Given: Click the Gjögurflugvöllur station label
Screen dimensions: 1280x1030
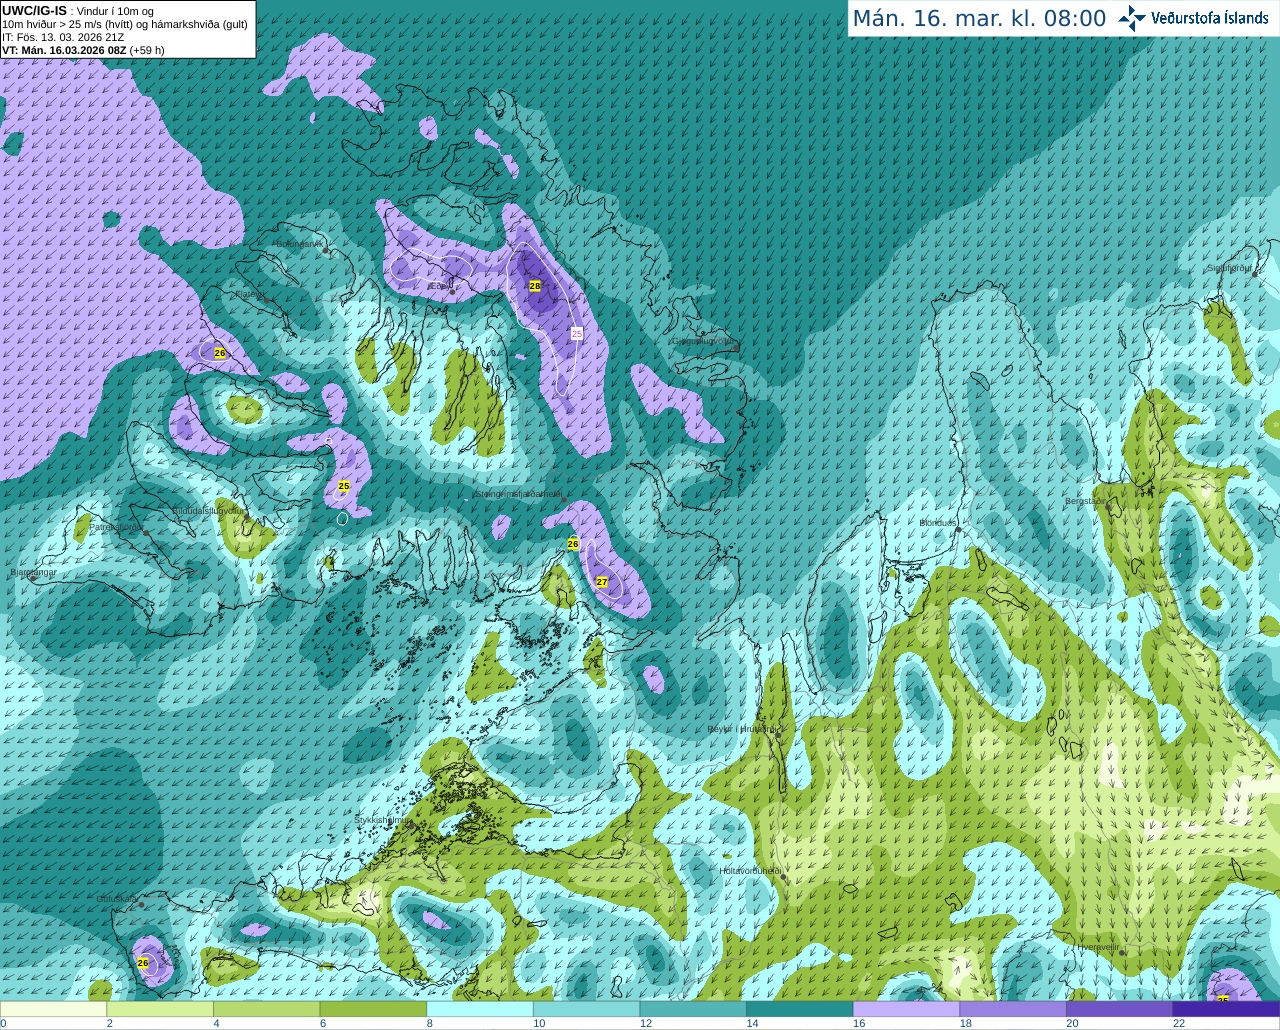Looking at the screenshot, I should [x=704, y=341].
